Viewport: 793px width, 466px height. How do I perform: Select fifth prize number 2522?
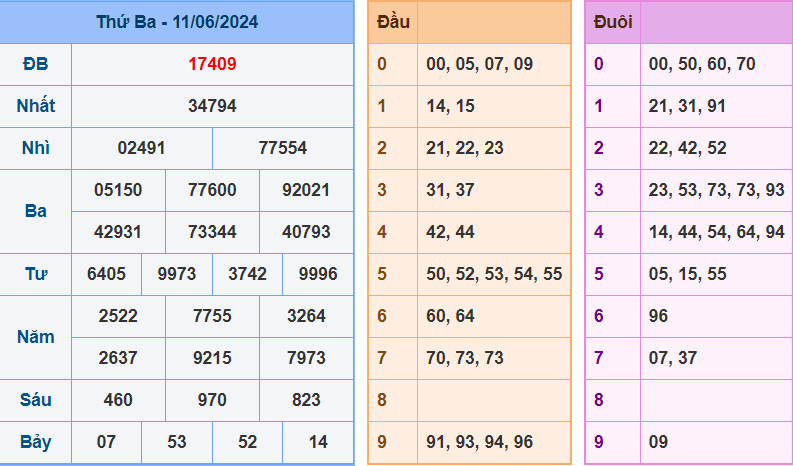[118, 316]
